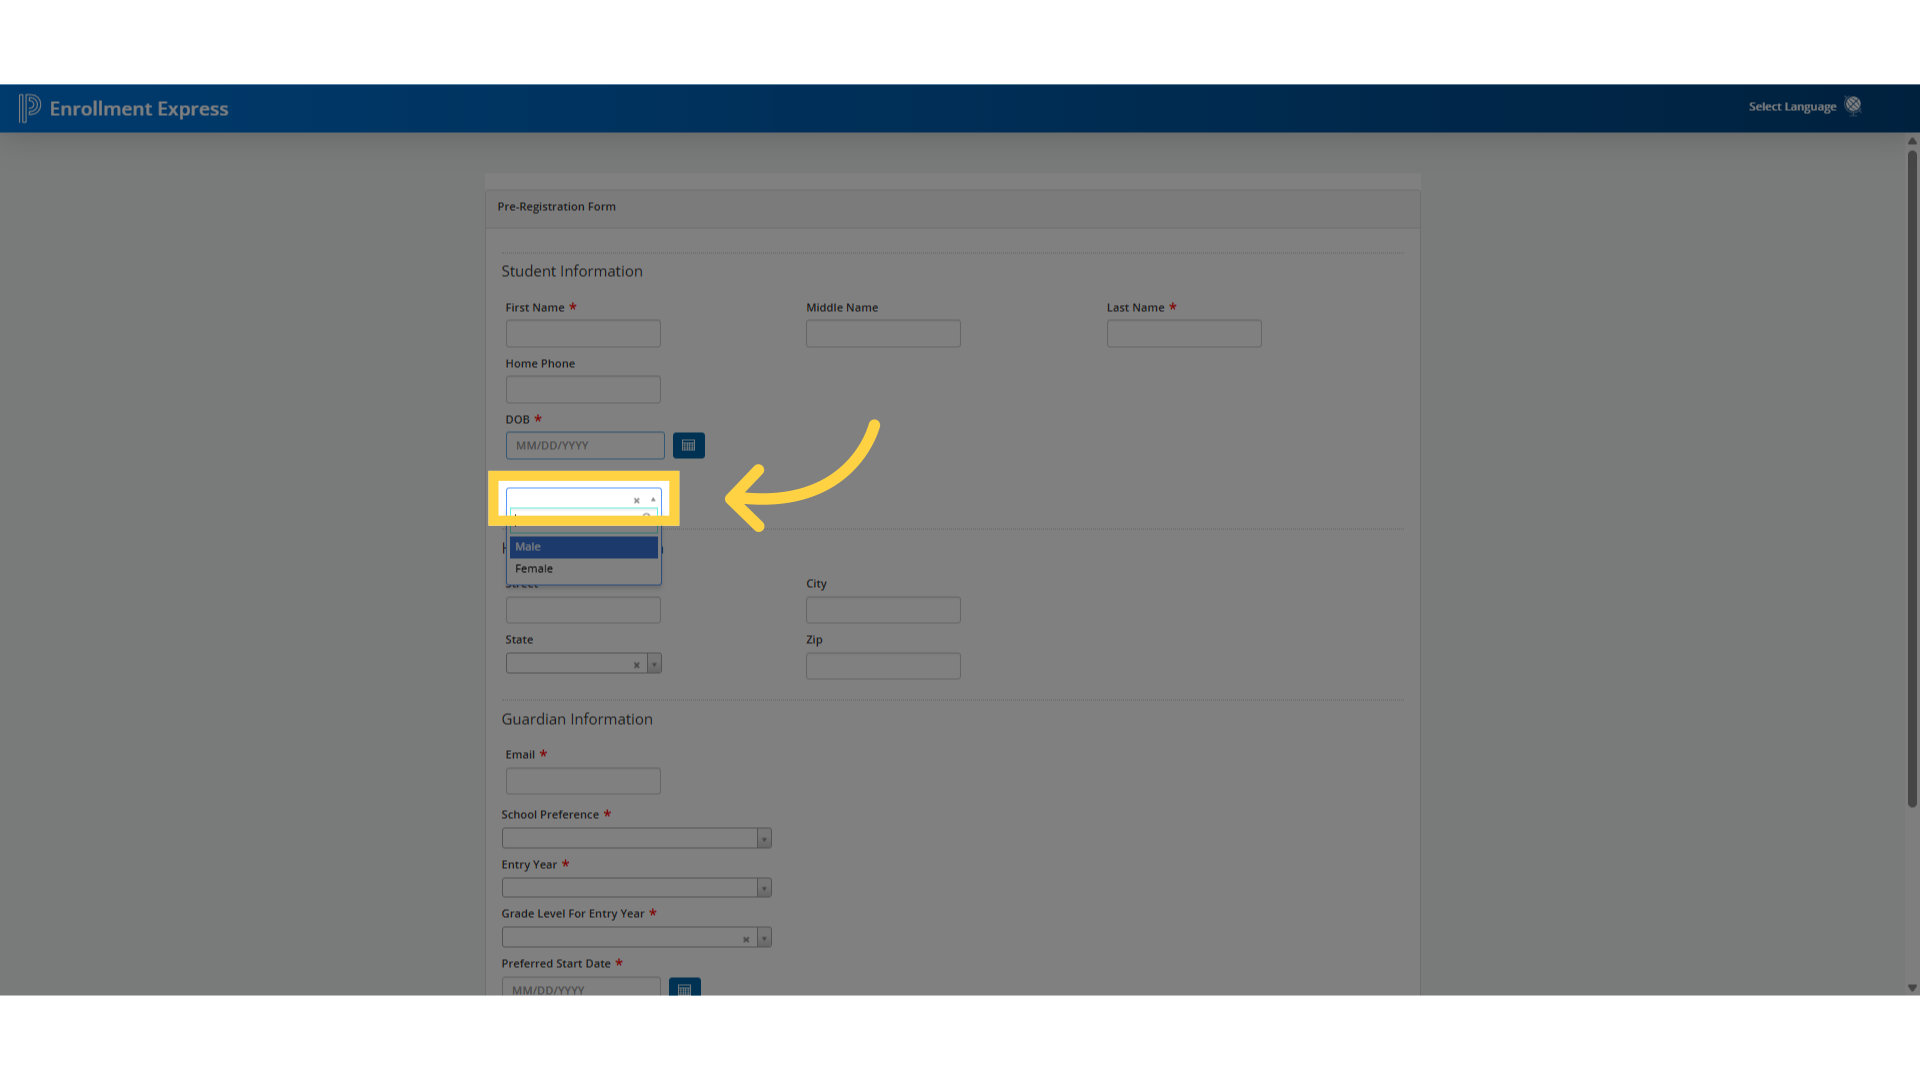This screenshot has width=1920, height=1080.
Task: Click the Pre-Registration Form heading
Action: [556, 207]
